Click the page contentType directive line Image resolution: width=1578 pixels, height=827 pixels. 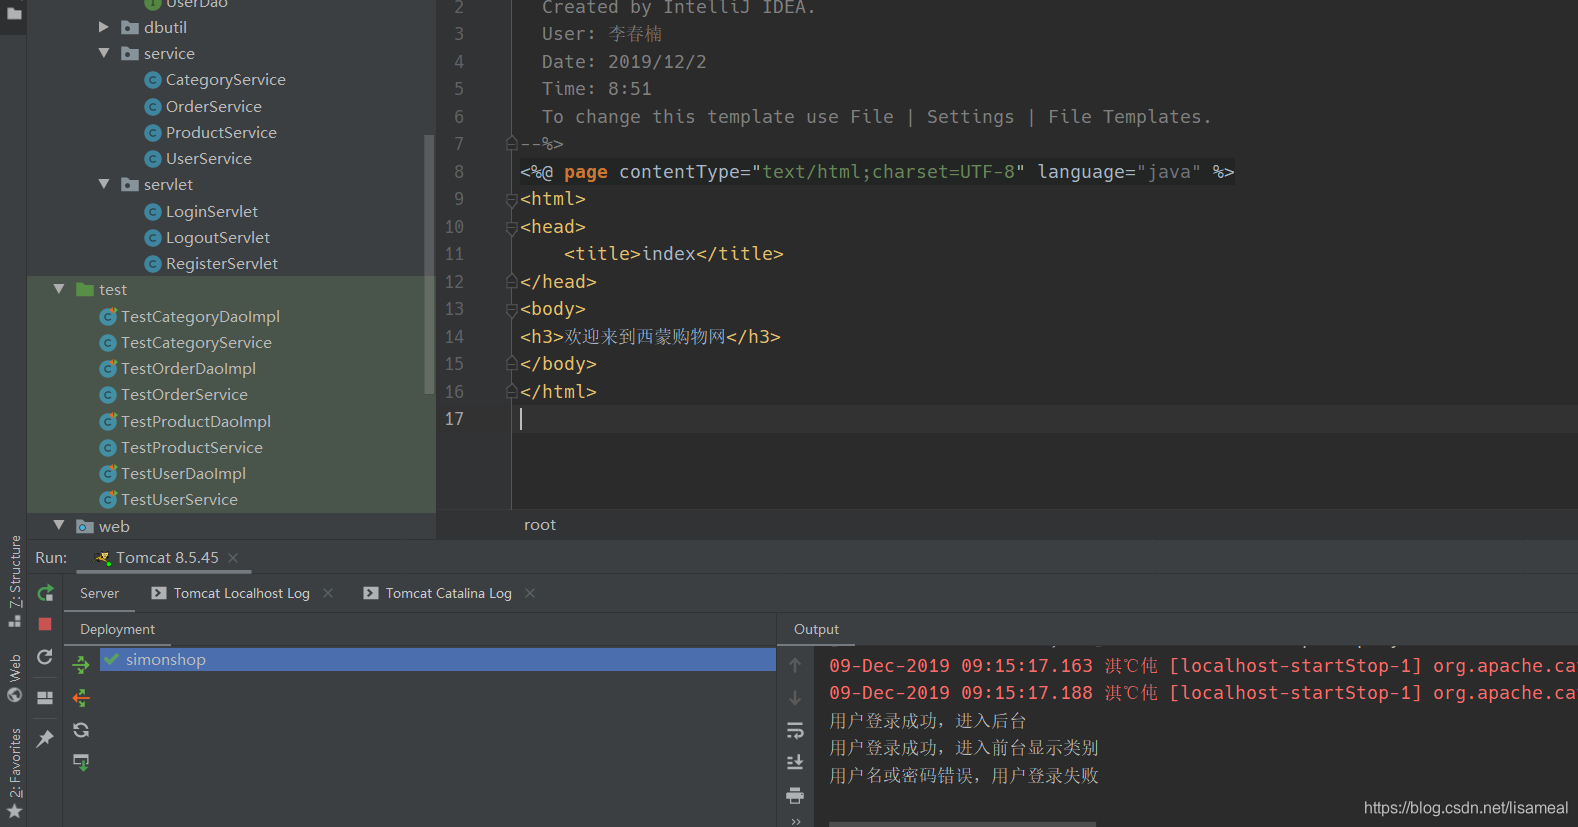877,172
